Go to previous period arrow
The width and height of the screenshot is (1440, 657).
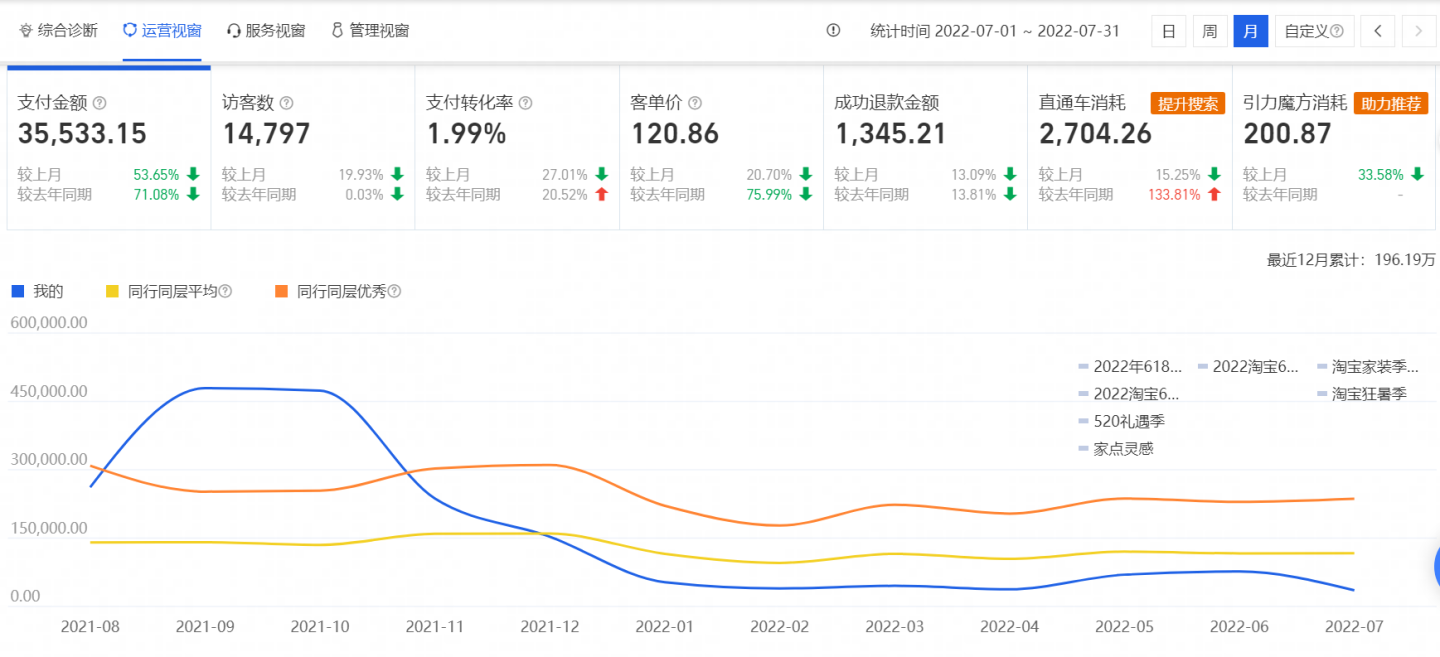tap(1378, 31)
